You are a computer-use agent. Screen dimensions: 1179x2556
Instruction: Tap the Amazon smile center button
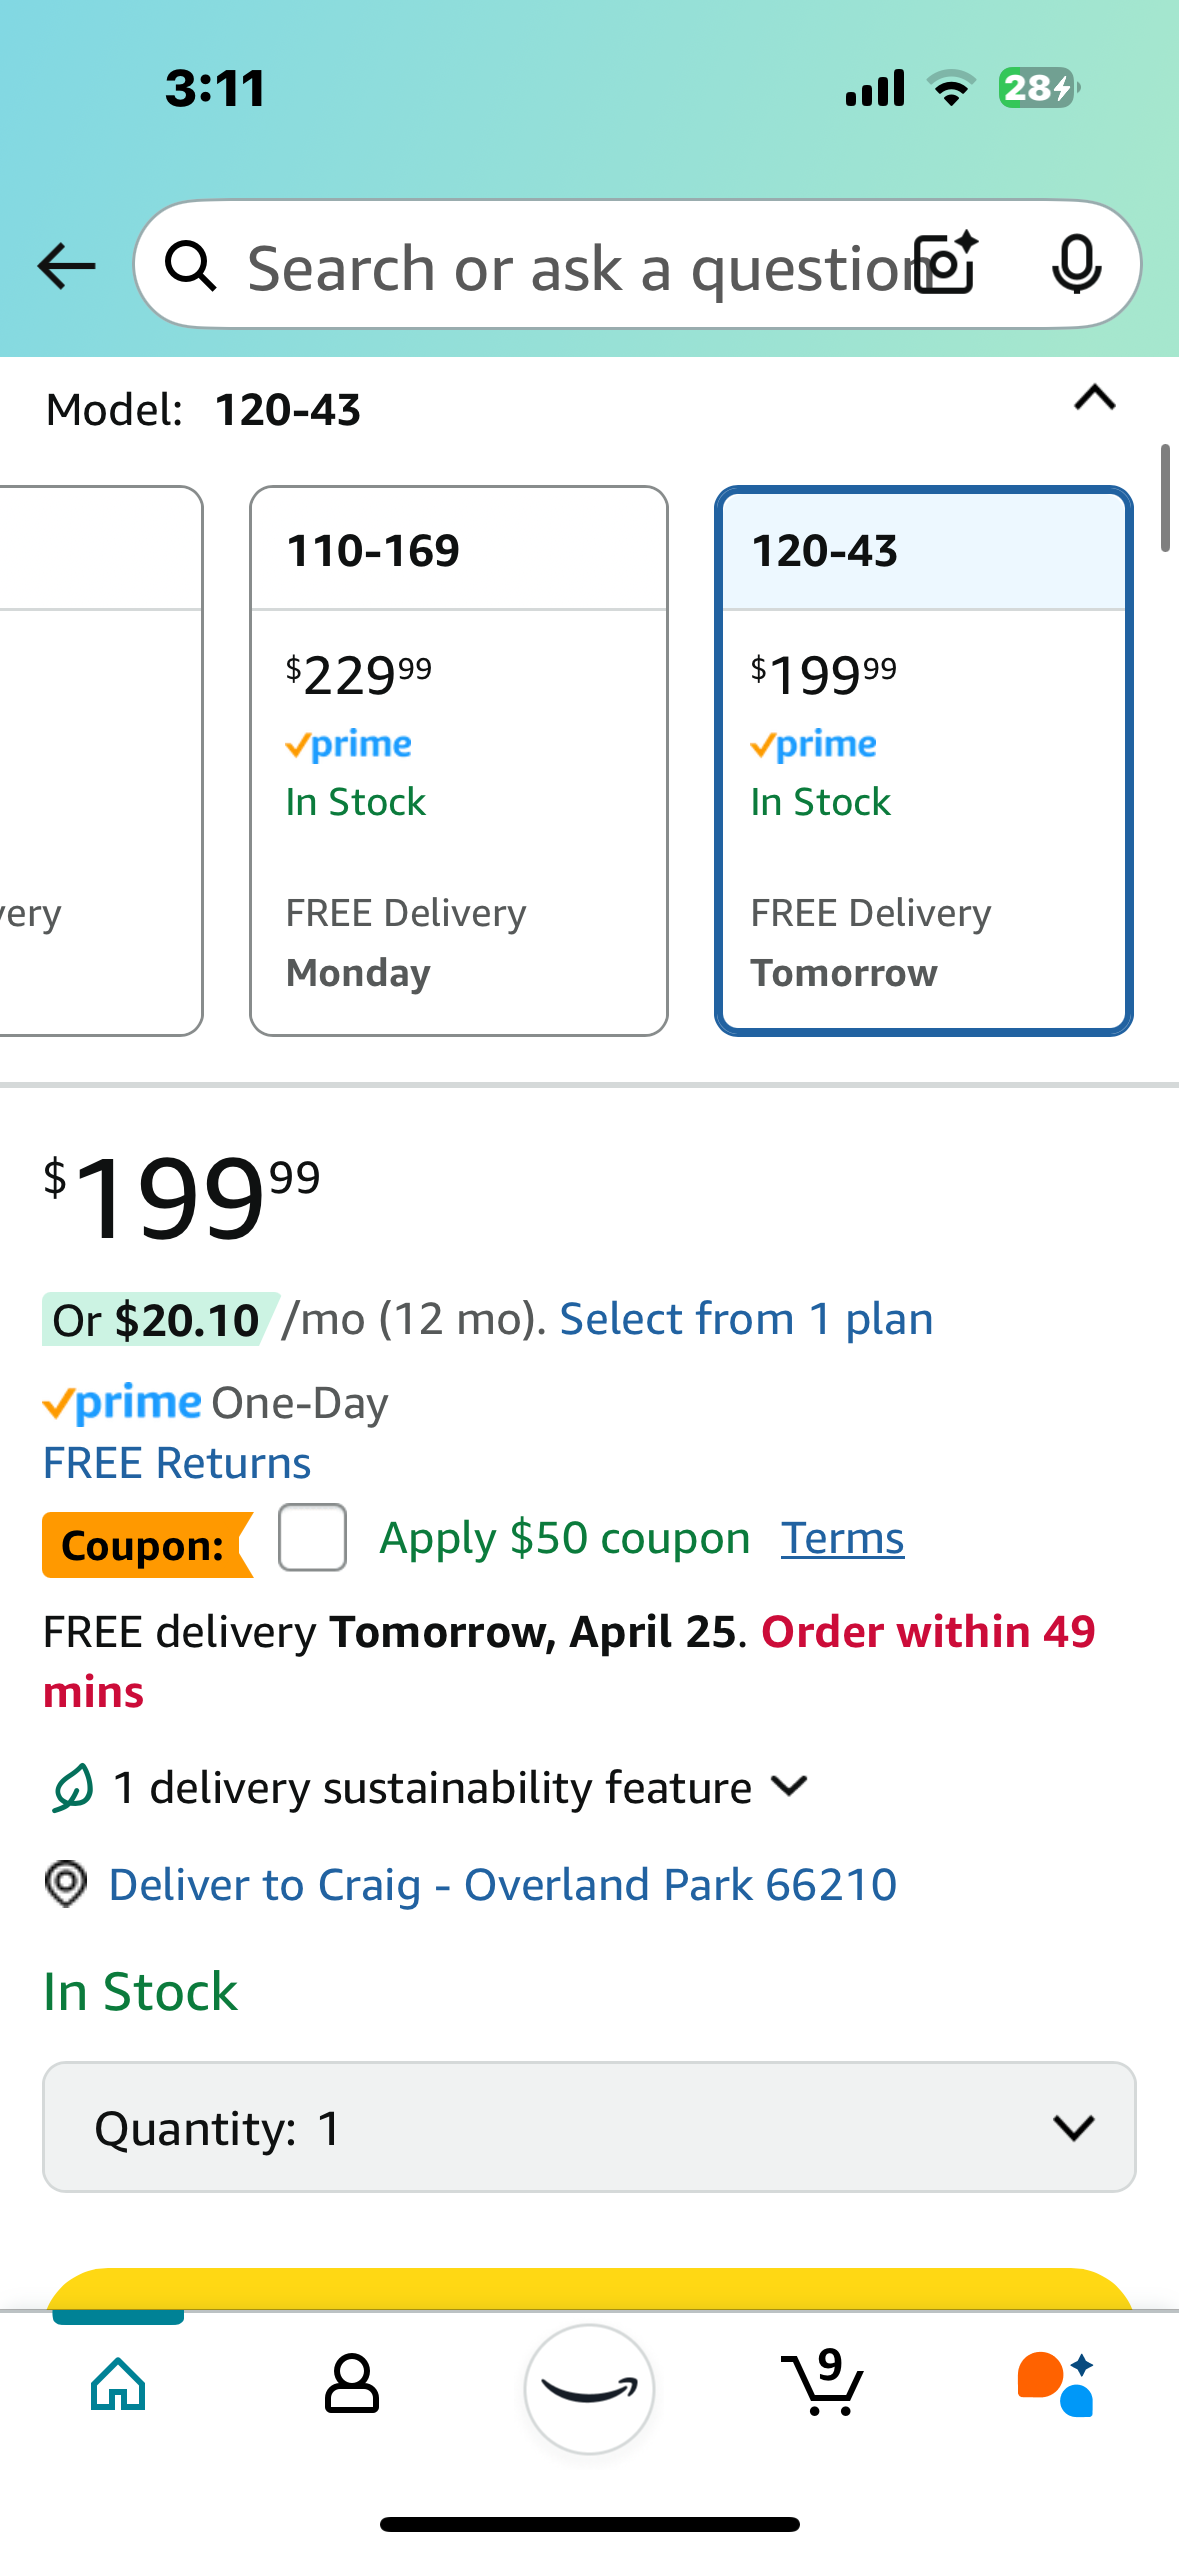589,2388
